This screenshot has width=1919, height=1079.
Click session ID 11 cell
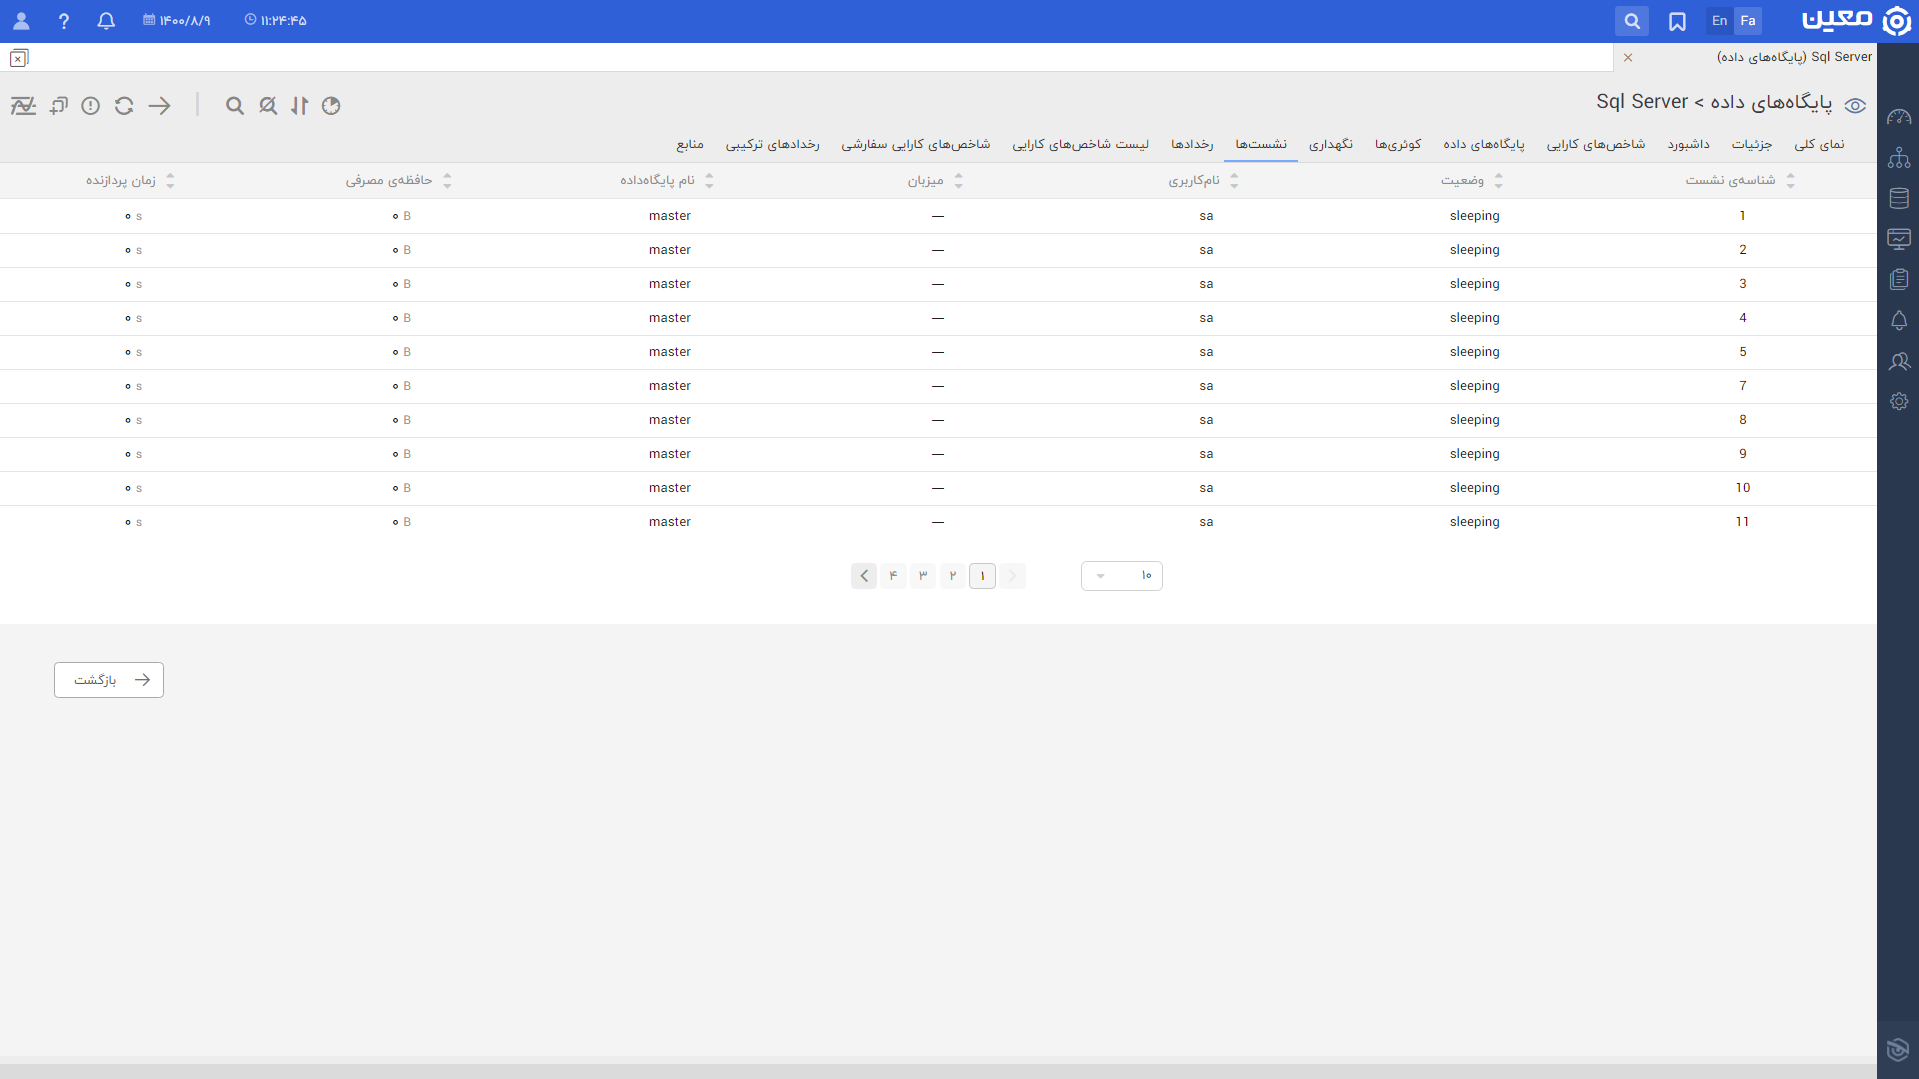[1743, 522]
